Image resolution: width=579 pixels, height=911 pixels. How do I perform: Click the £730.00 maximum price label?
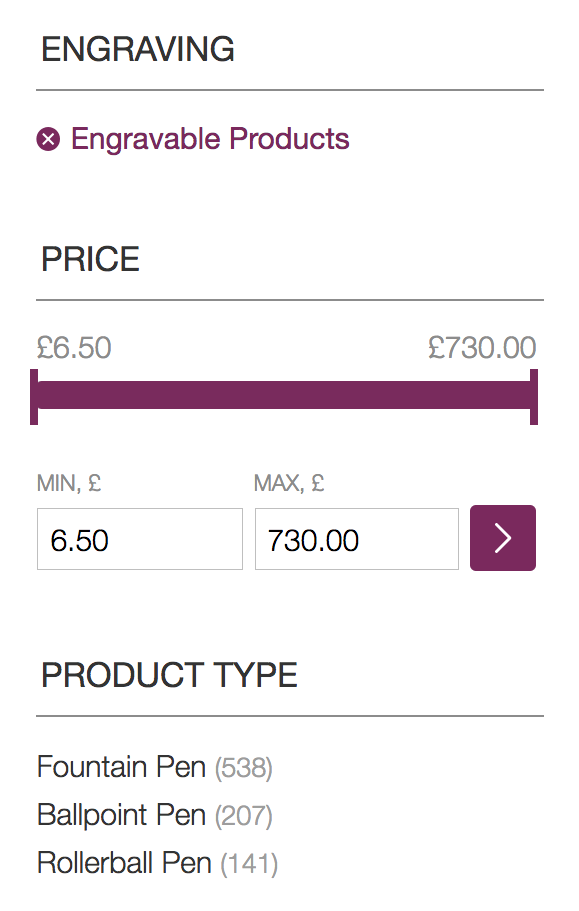point(482,348)
